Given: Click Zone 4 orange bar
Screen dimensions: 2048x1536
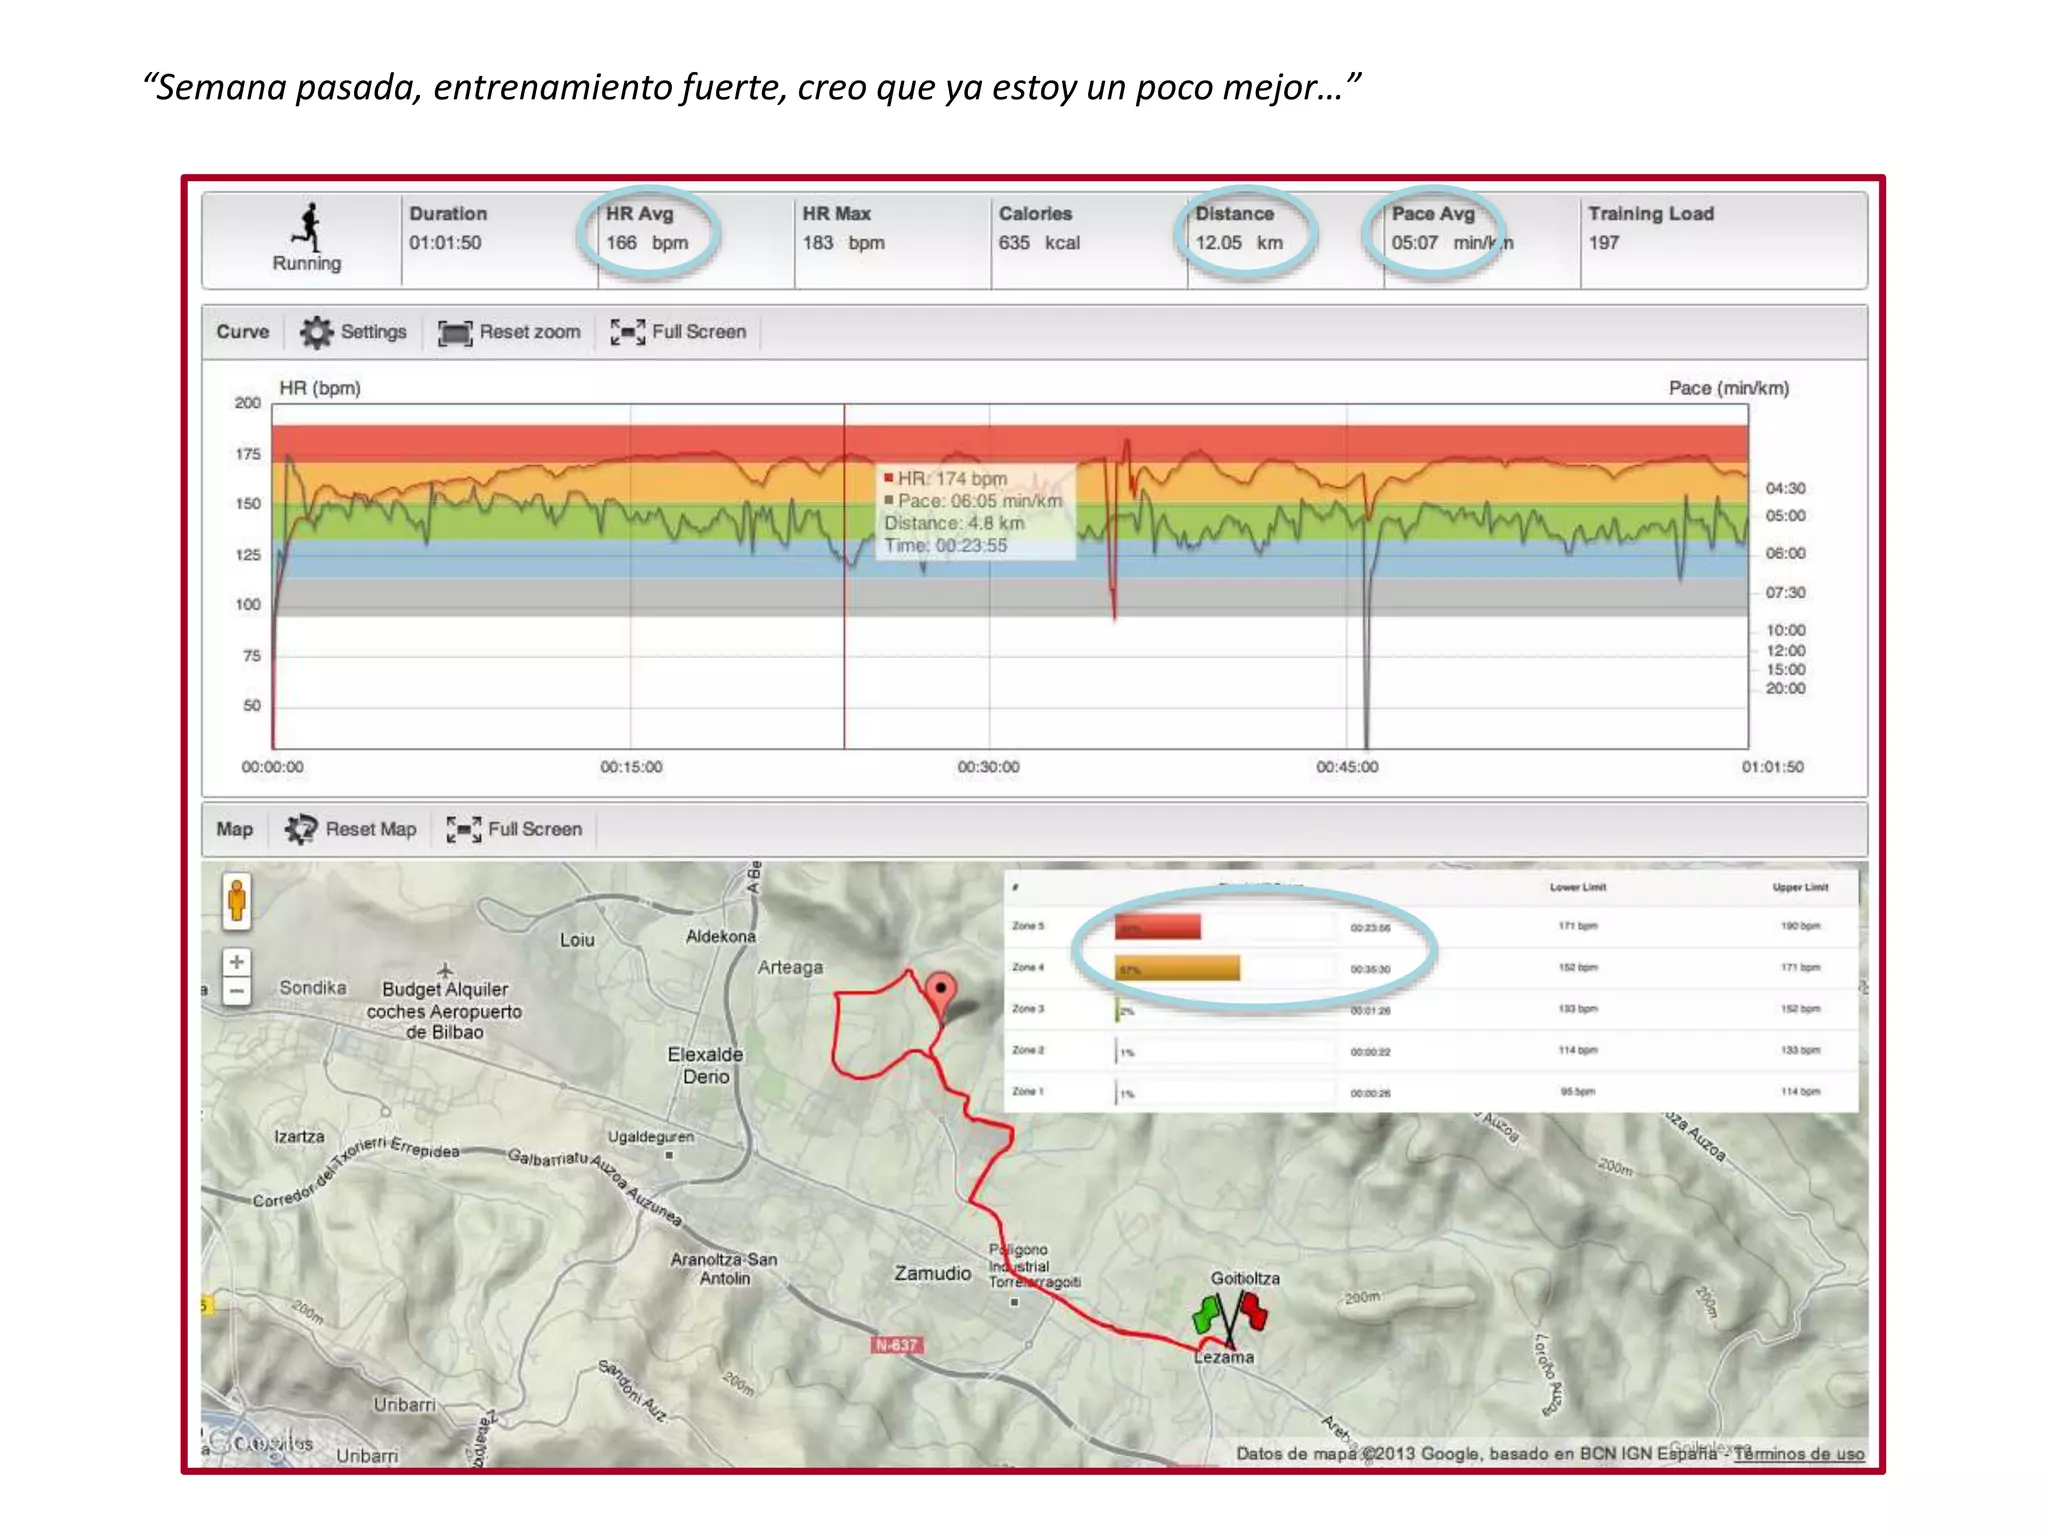Looking at the screenshot, I should click(x=1177, y=968).
